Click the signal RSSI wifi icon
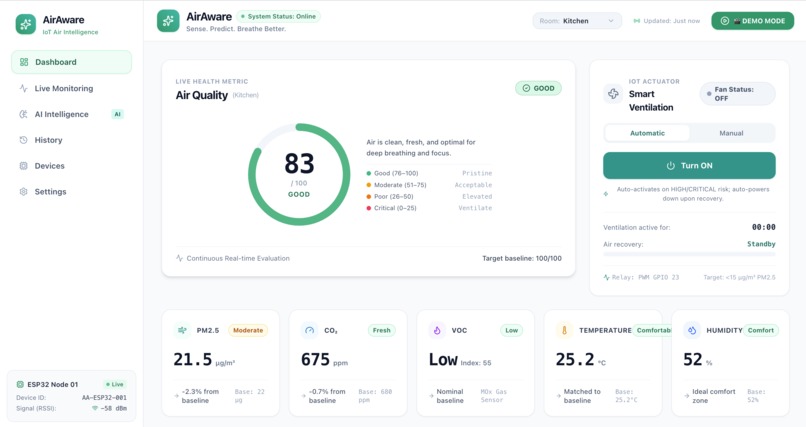The width and height of the screenshot is (806, 427). [95, 409]
